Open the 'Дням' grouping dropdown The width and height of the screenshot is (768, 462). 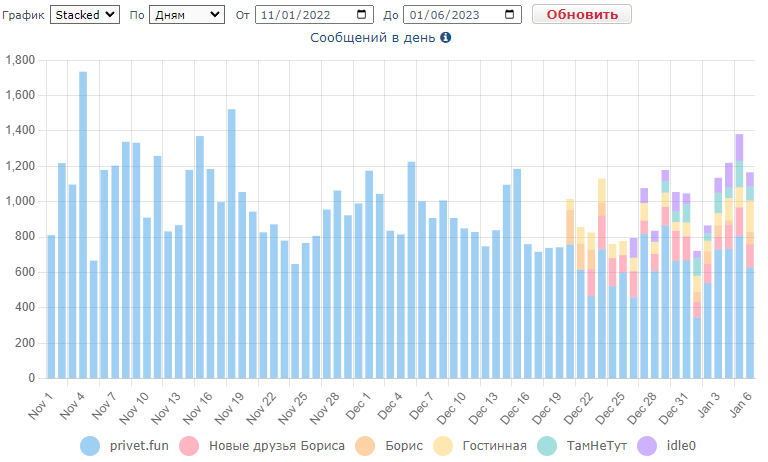pos(187,15)
